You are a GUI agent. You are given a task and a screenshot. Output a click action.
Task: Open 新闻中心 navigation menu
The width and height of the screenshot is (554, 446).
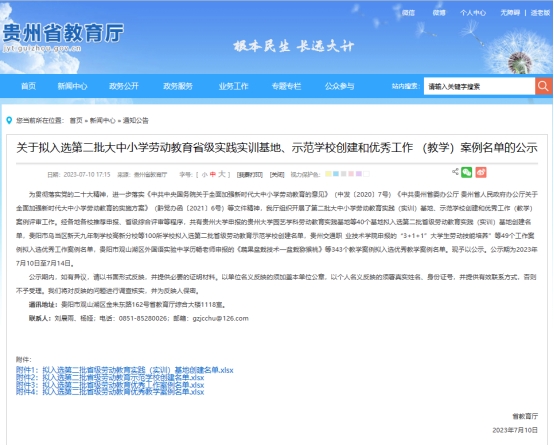point(72,86)
